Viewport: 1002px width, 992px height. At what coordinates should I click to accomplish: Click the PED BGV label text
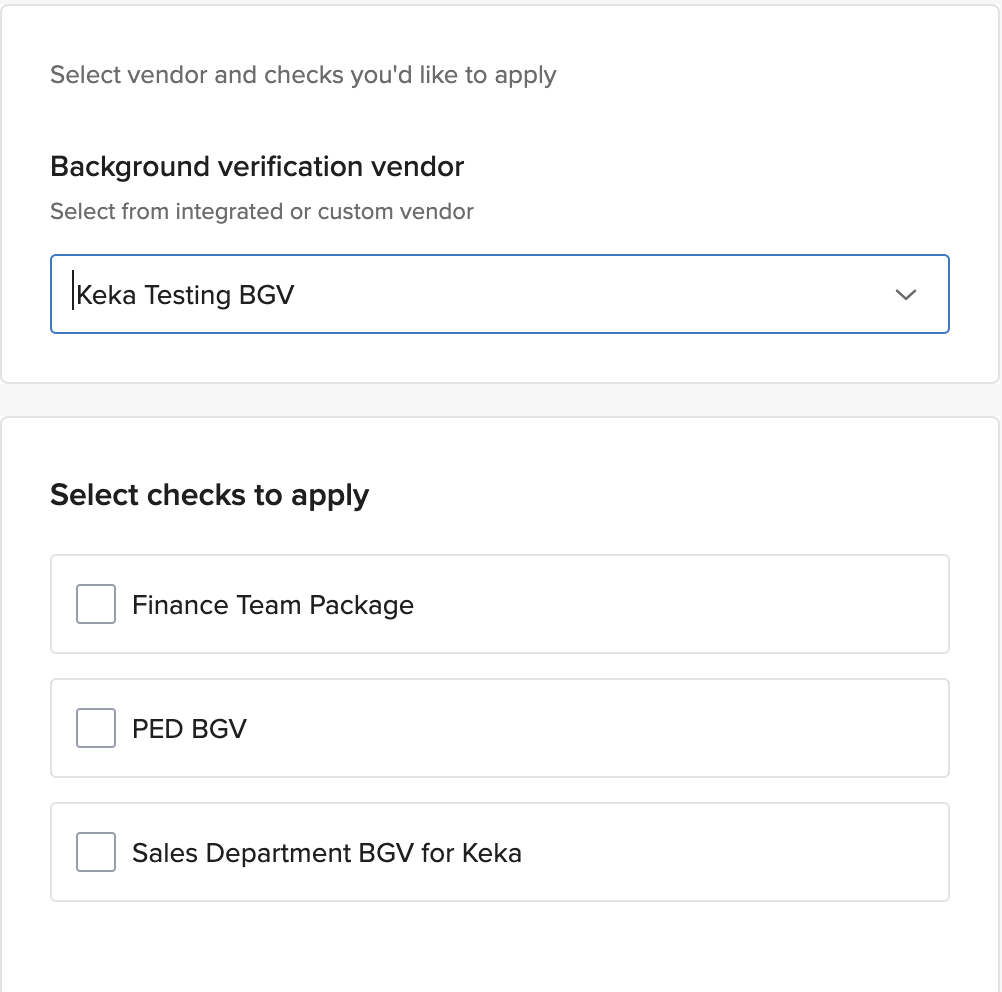pyautogui.click(x=189, y=729)
